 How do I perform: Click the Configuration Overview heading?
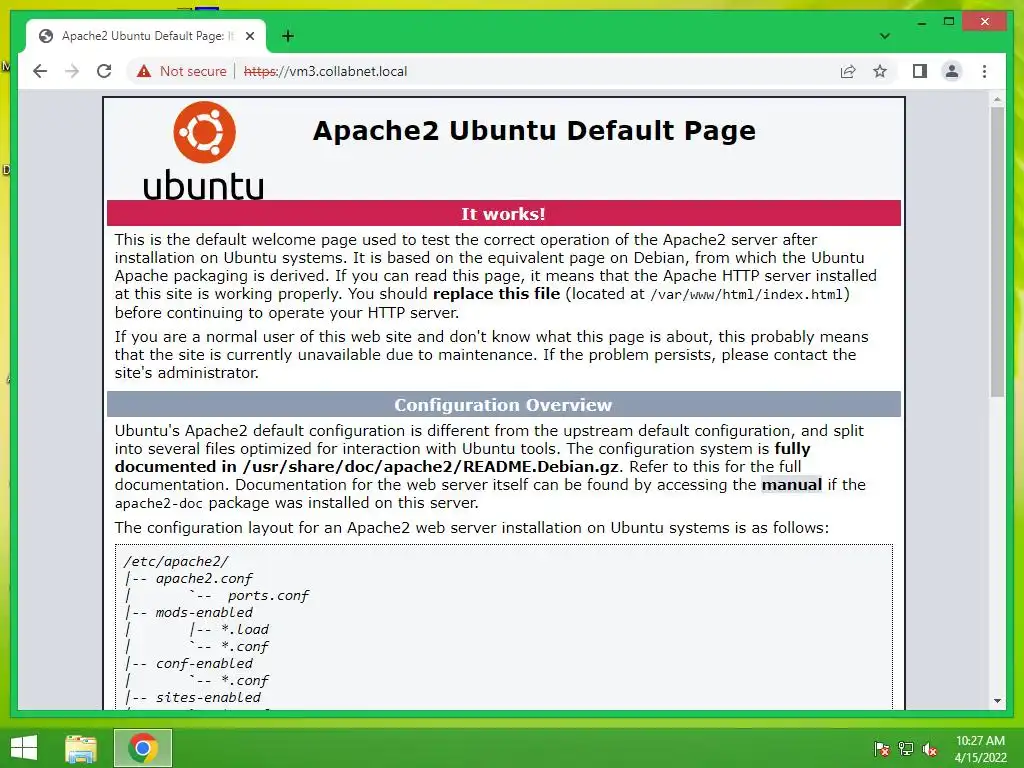503,405
